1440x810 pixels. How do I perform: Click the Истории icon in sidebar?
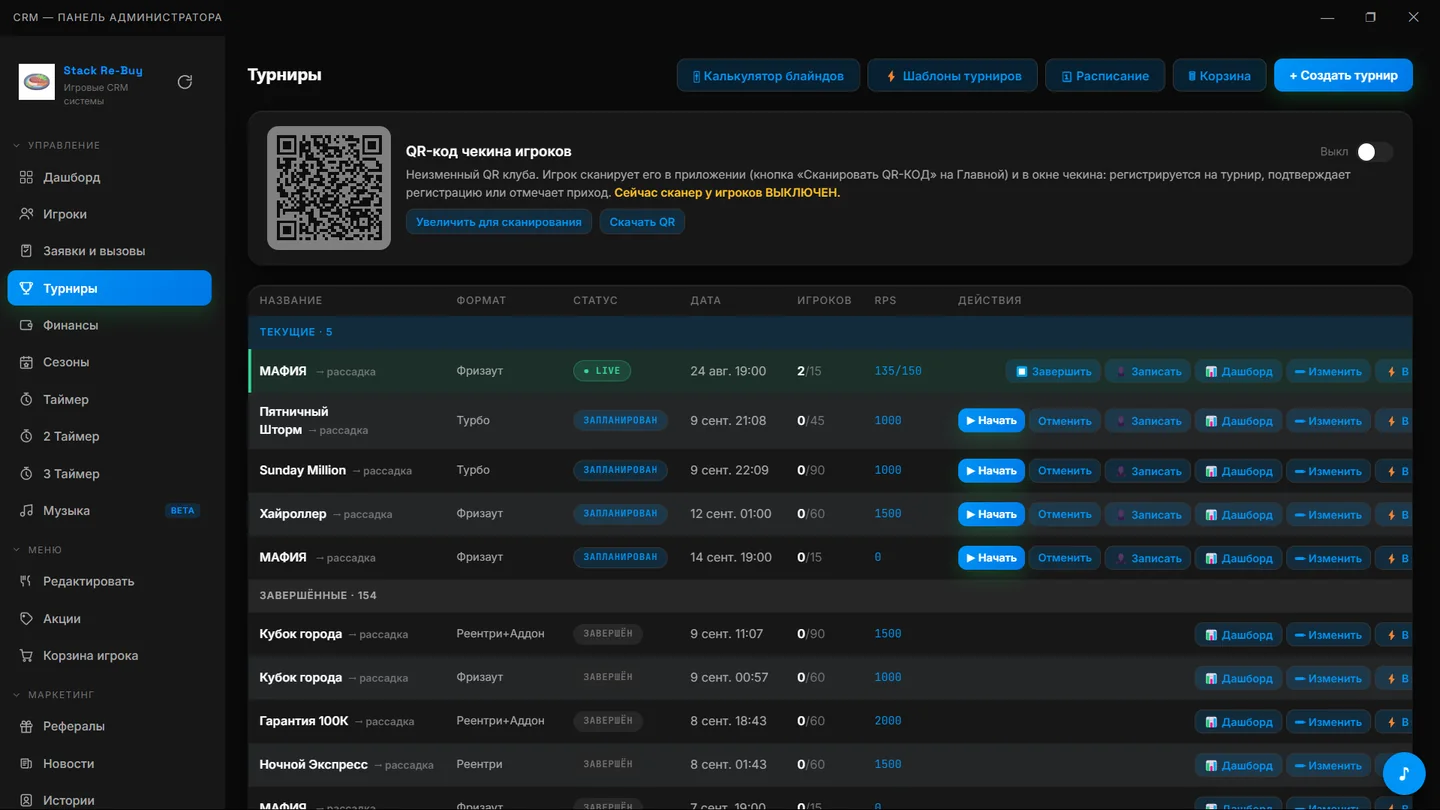click(x=27, y=800)
